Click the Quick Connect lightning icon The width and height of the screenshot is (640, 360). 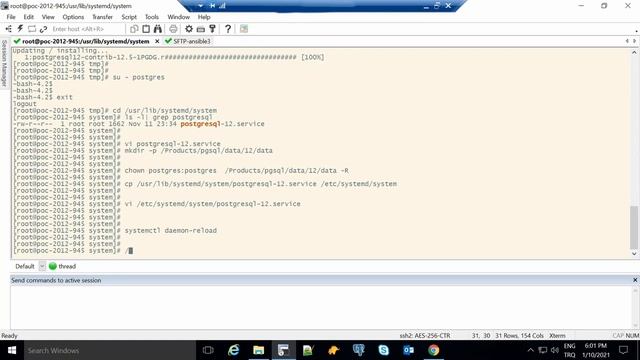(20, 29)
